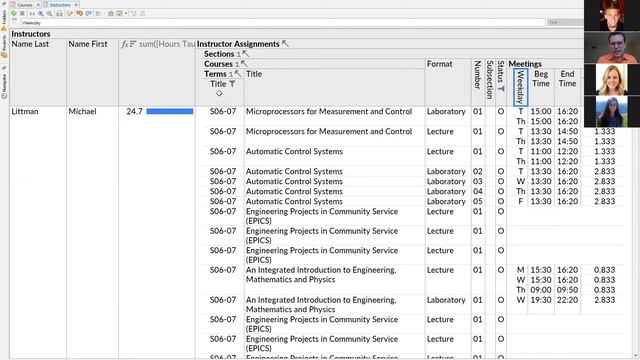Click the bottom video participant thumbnail
This screenshot has width=640, height=360.
[x=612, y=111]
